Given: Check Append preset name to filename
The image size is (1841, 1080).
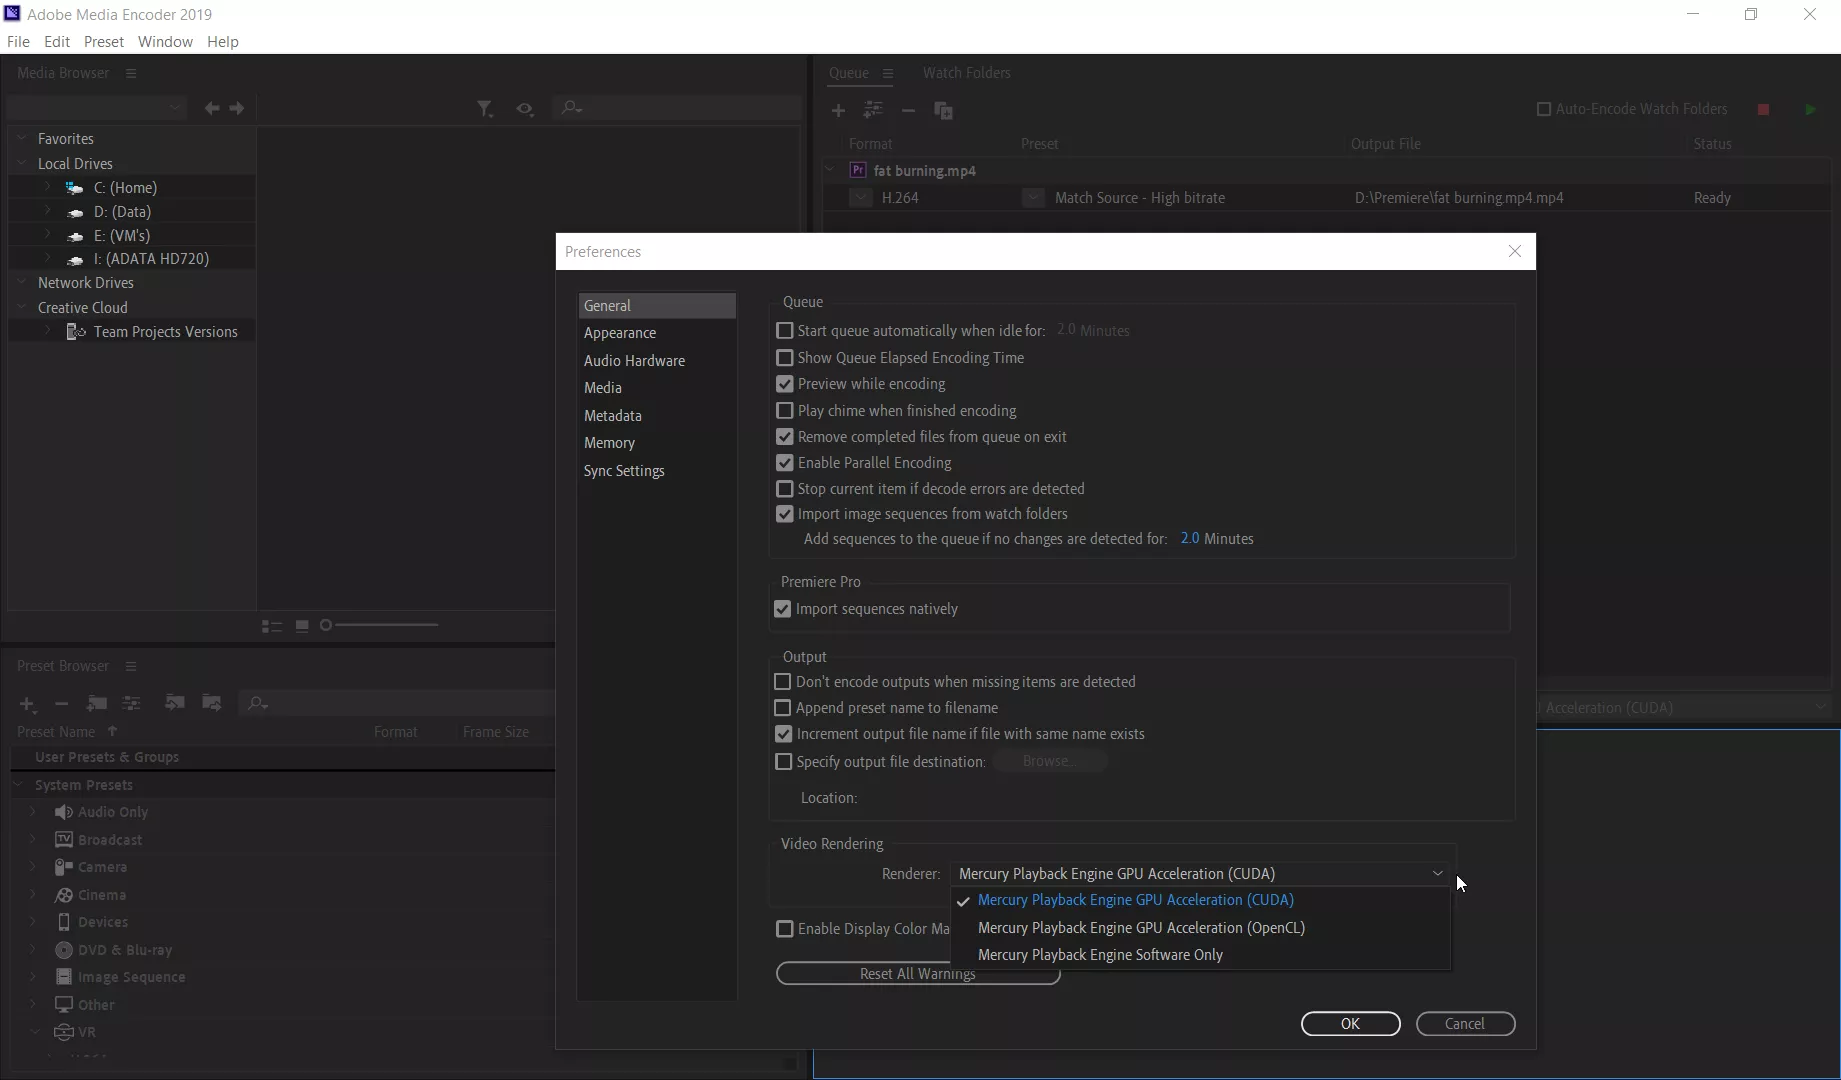Looking at the screenshot, I should (783, 708).
